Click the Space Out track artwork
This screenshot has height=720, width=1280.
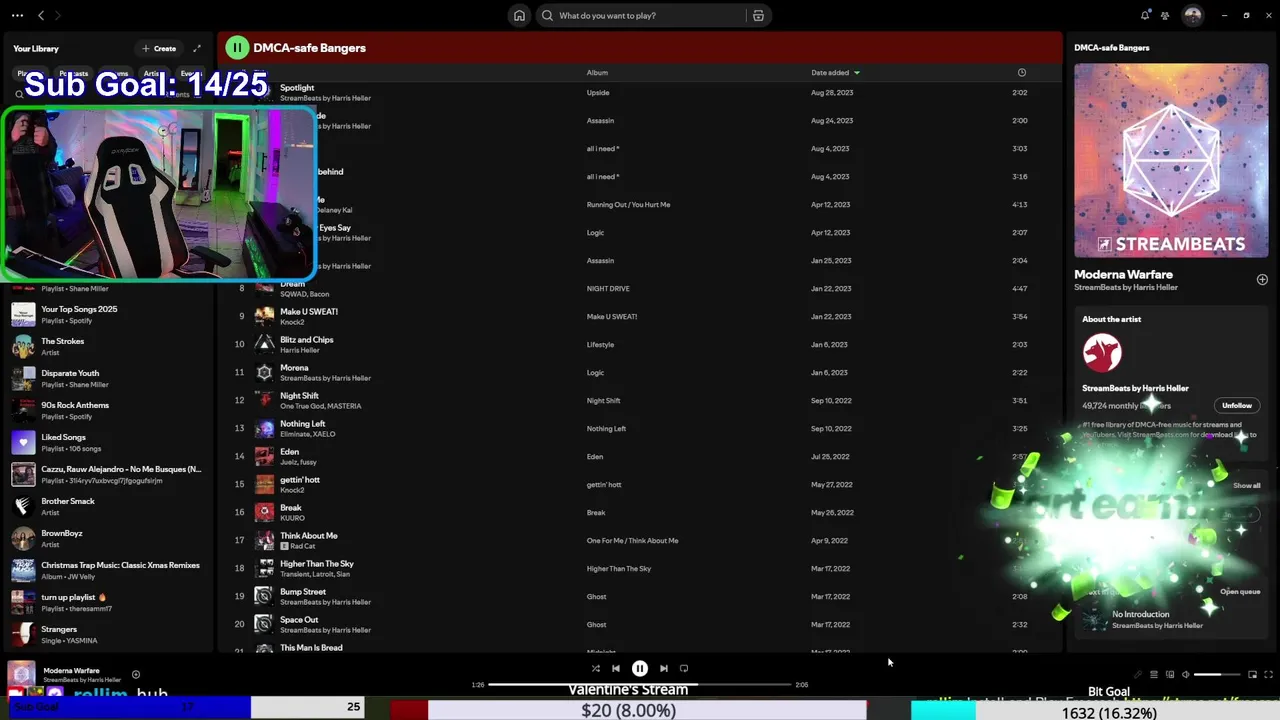pyautogui.click(x=264, y=624)
